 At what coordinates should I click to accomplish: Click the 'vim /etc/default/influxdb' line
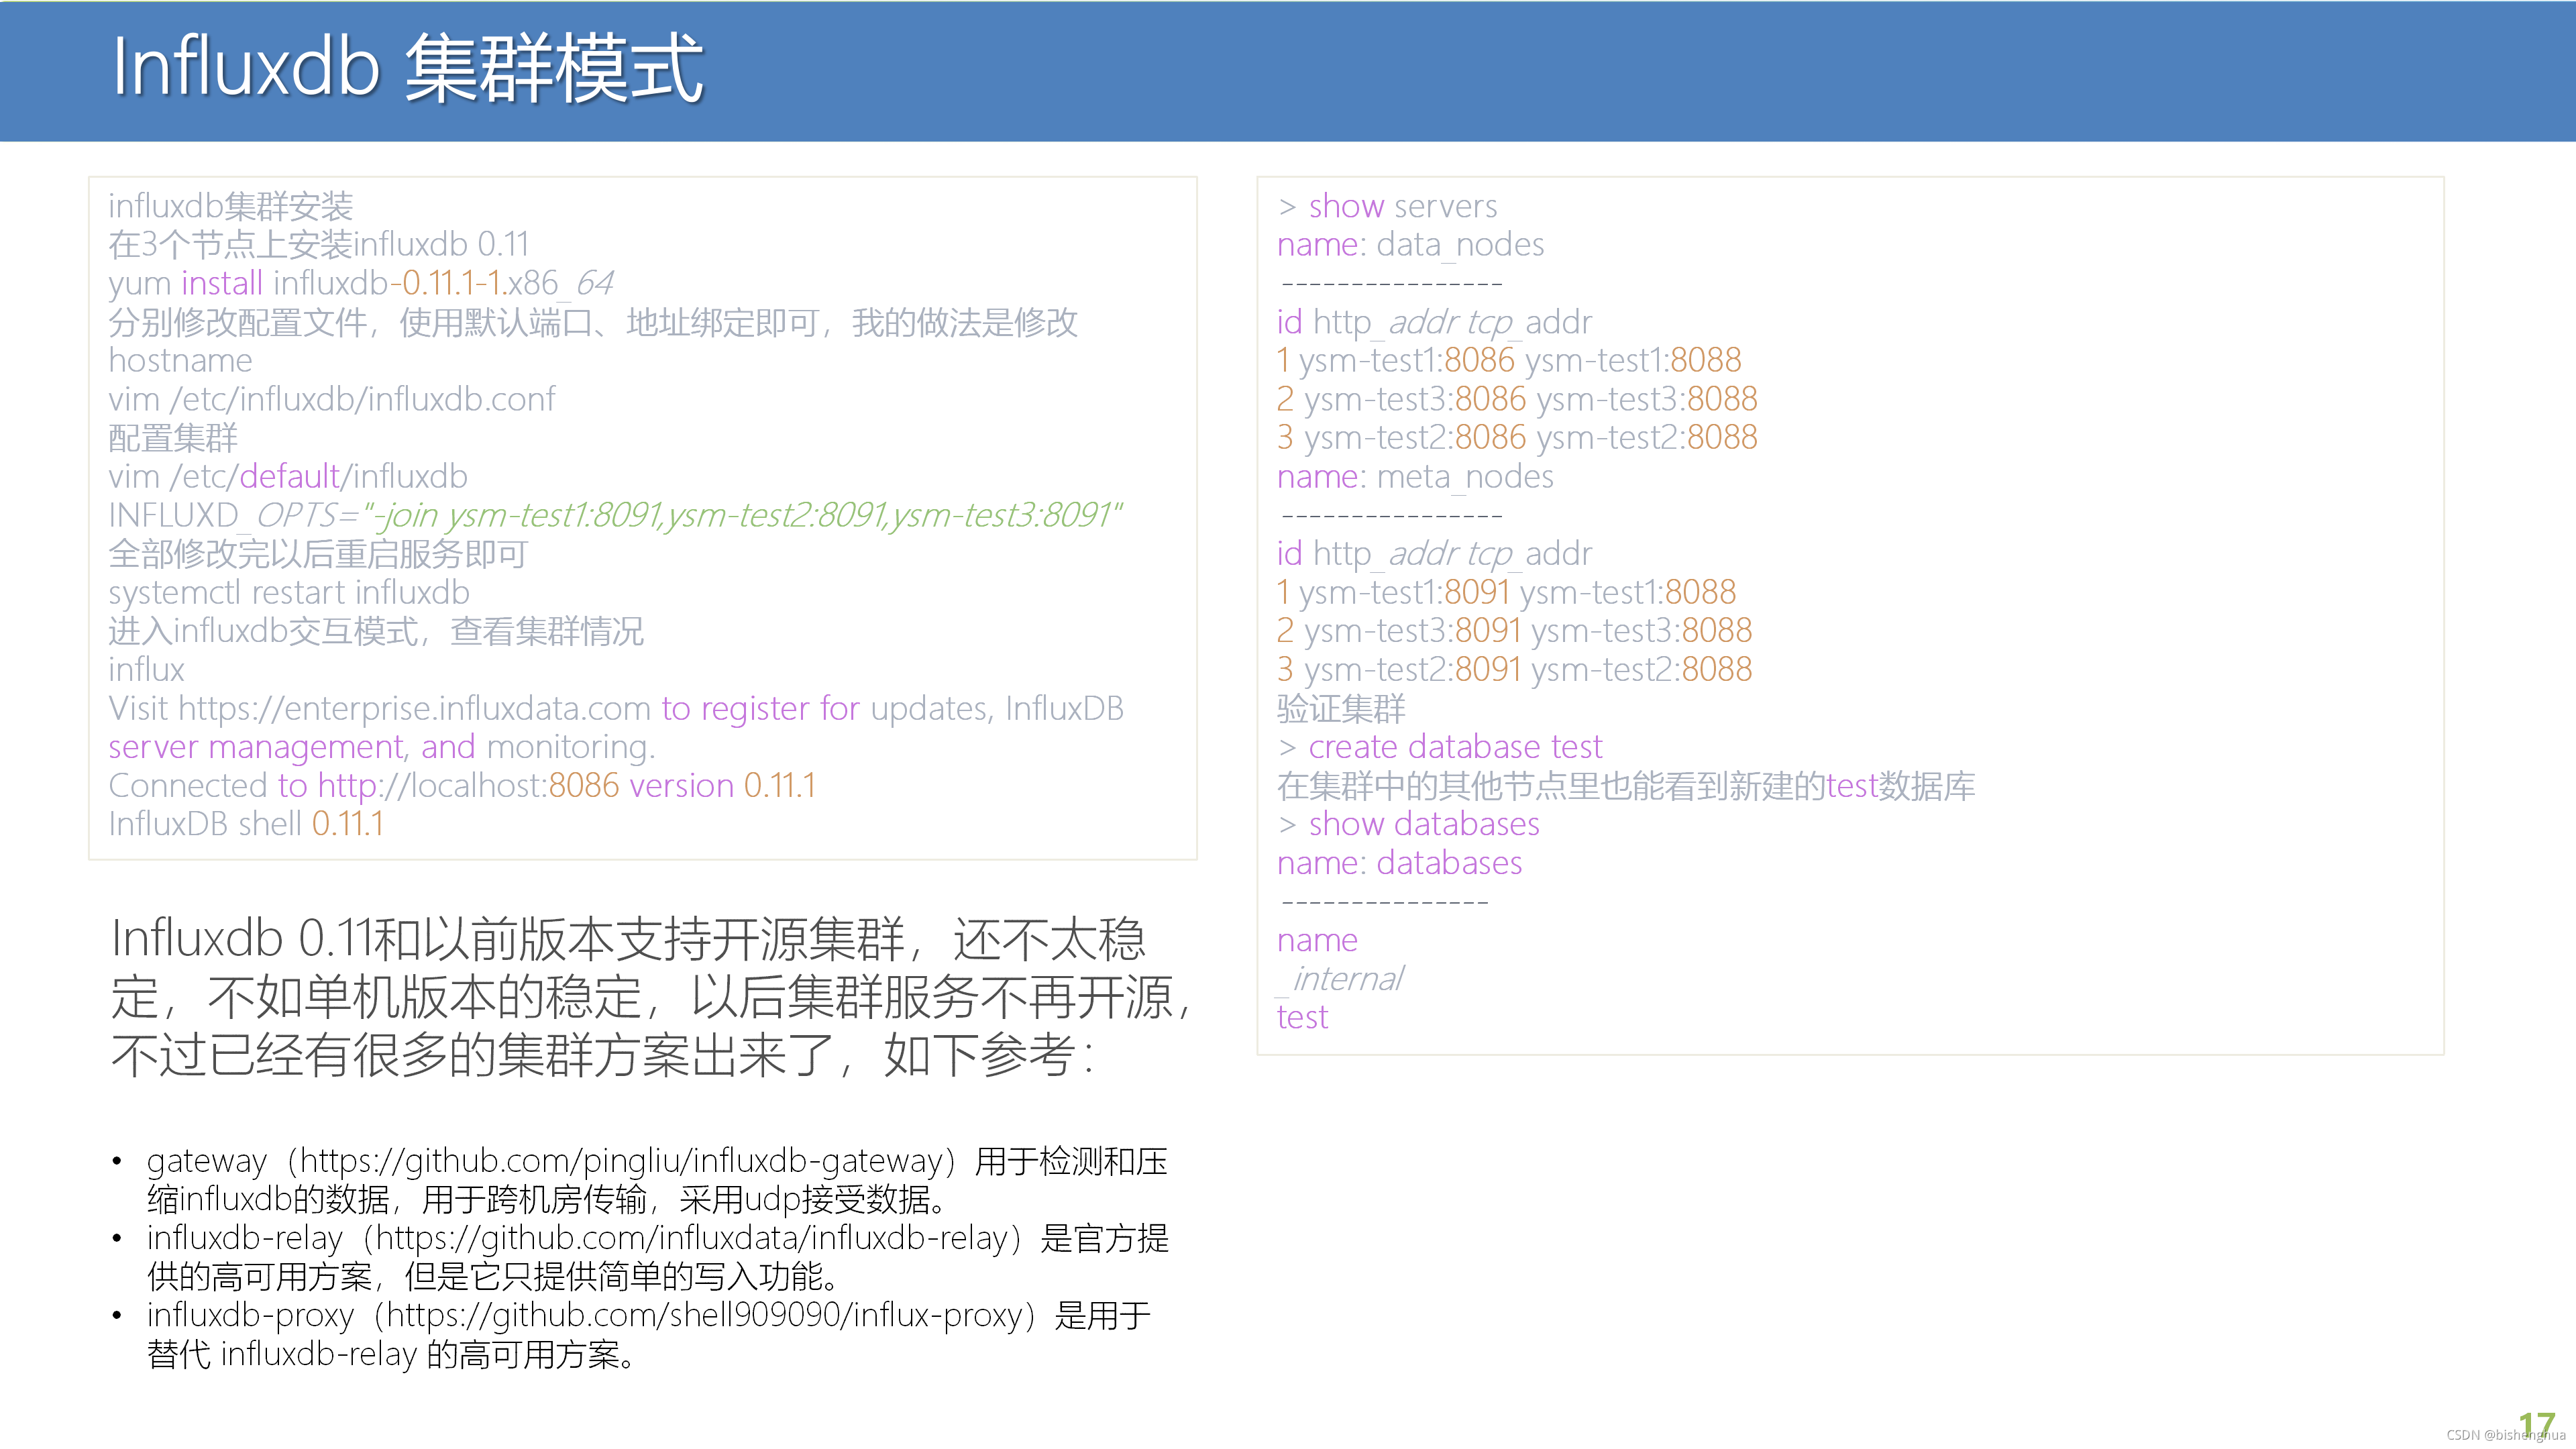[x=288, y=476]
